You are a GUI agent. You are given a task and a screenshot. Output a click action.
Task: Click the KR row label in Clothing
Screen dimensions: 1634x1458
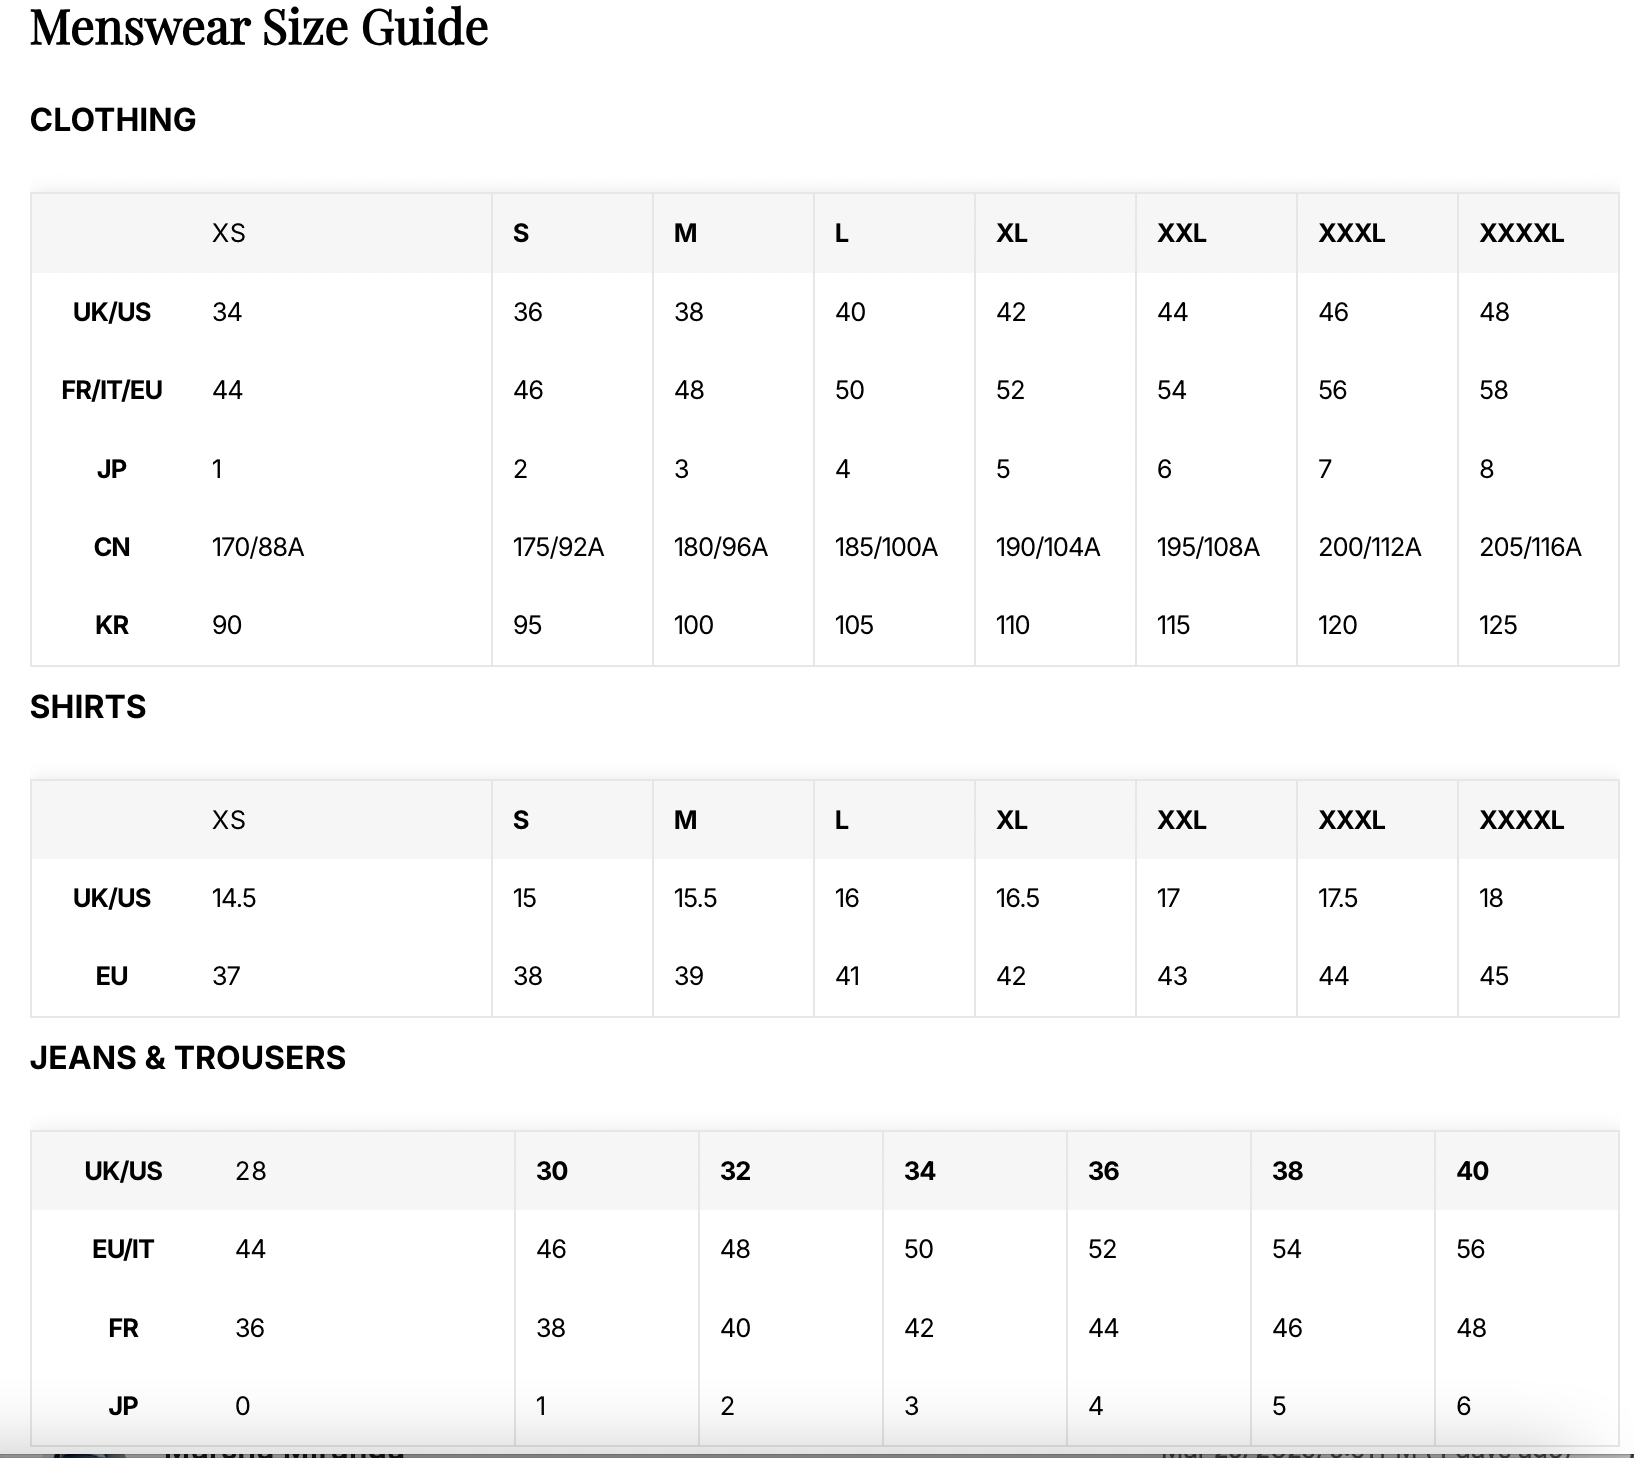pyautogui.click(x=112, y=625)
